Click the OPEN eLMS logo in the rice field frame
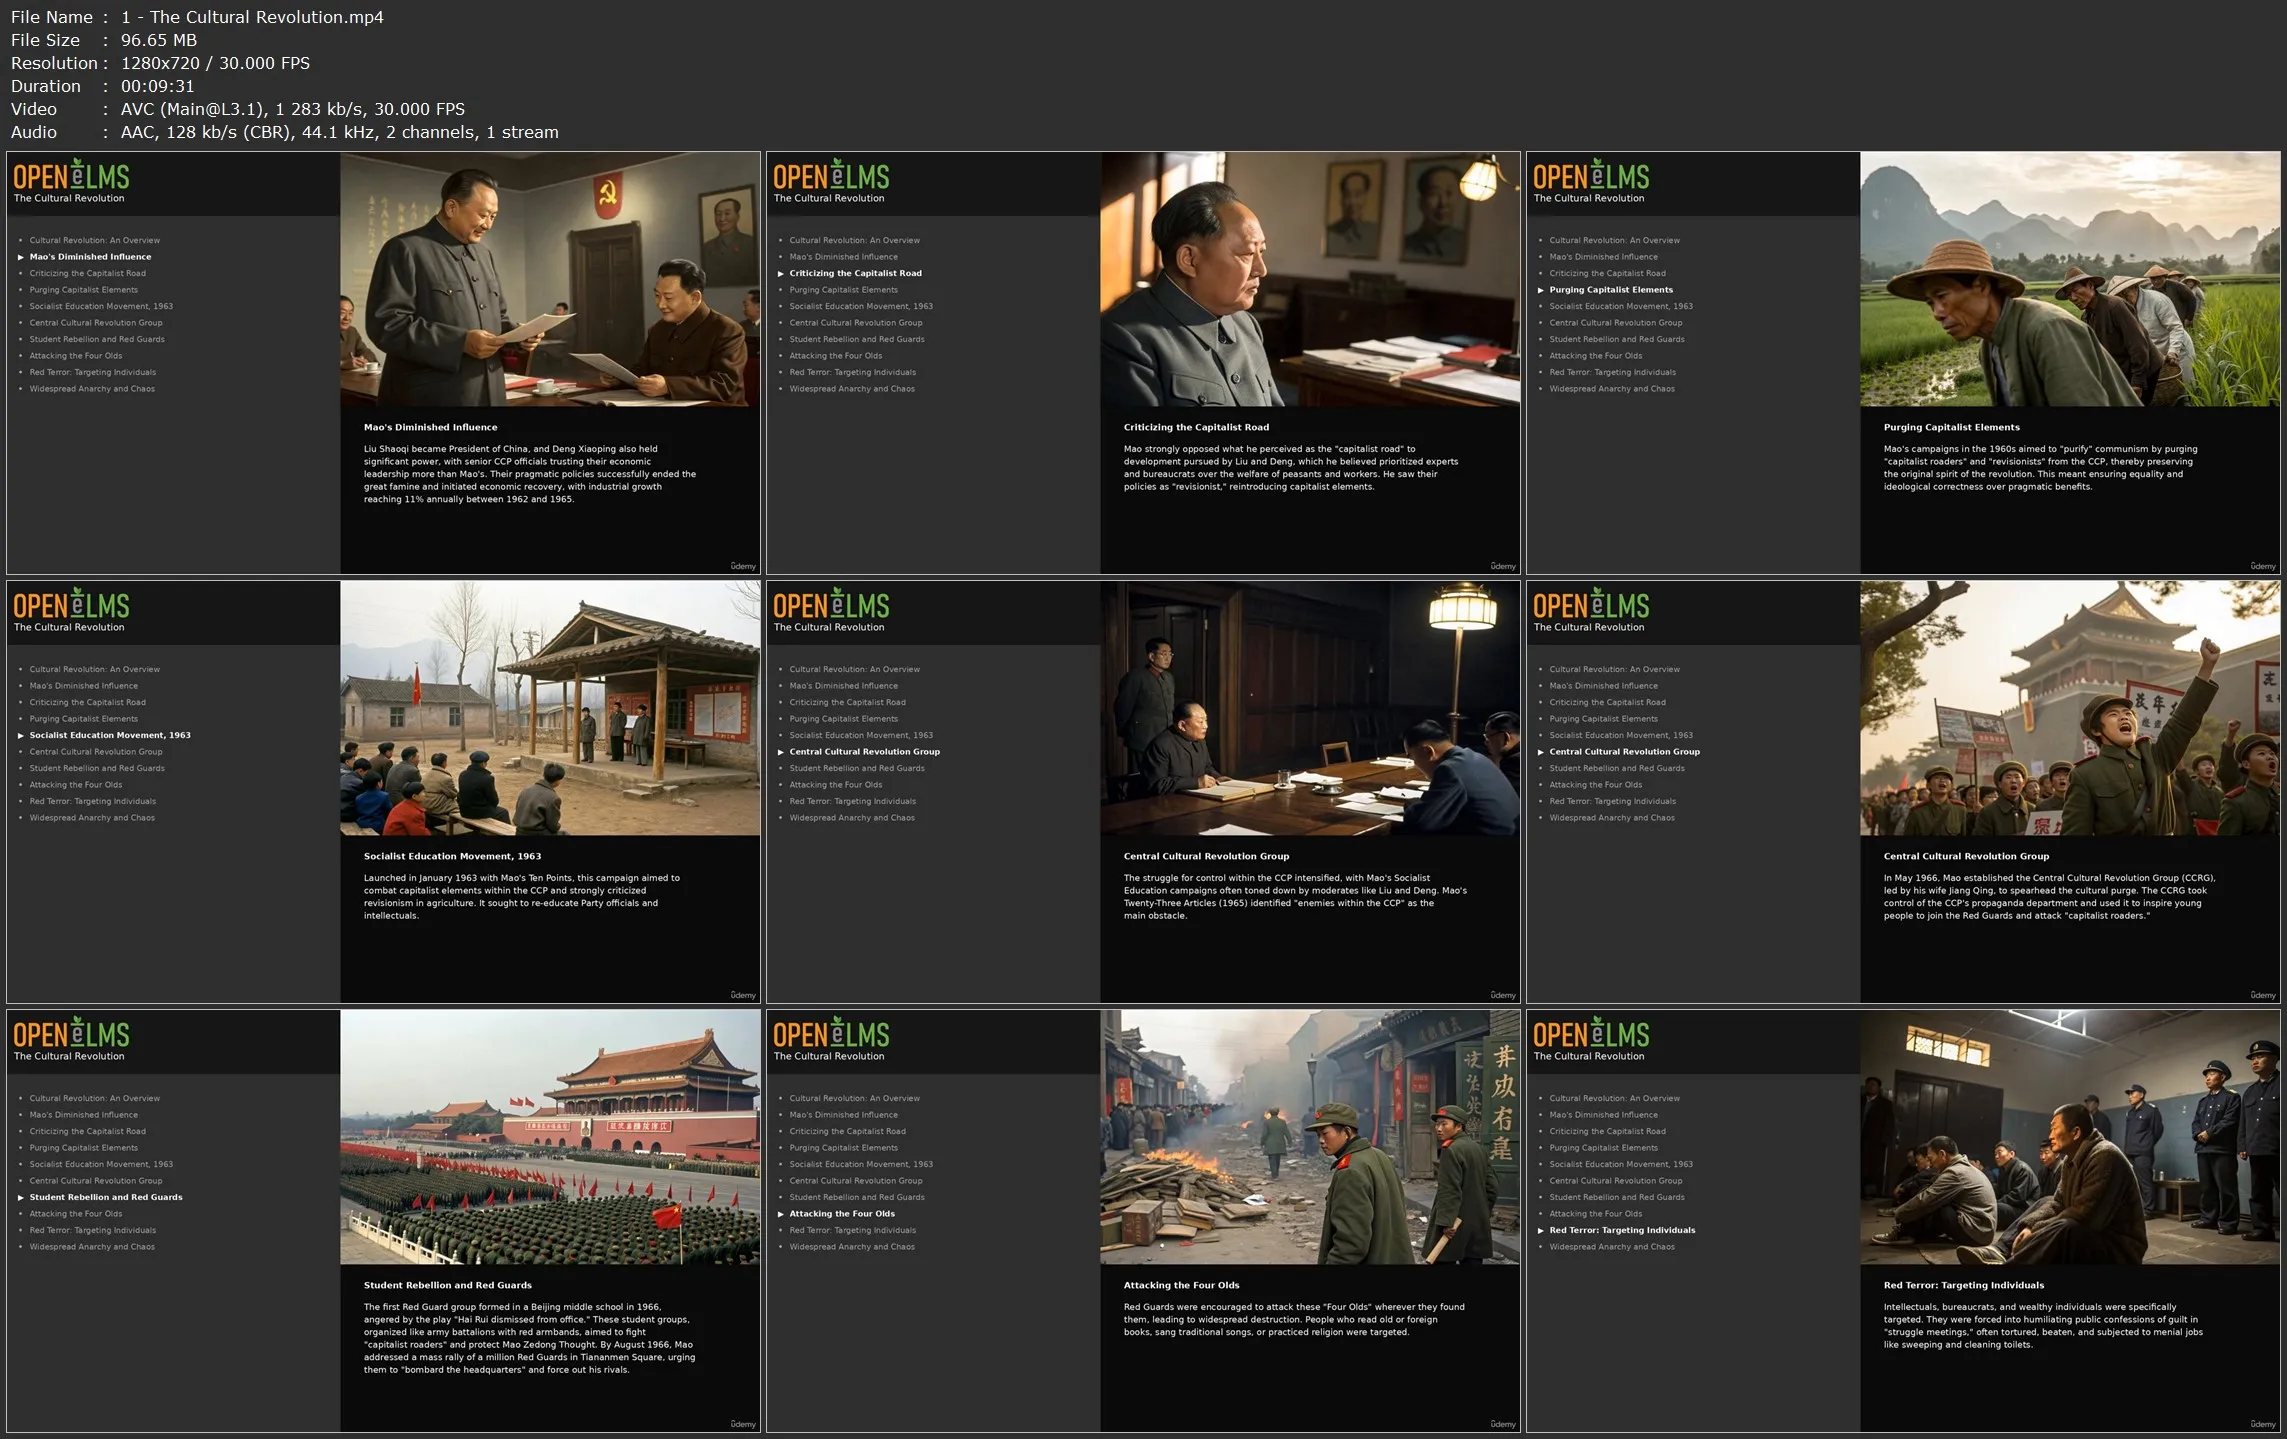 (x=1590, y=176)
